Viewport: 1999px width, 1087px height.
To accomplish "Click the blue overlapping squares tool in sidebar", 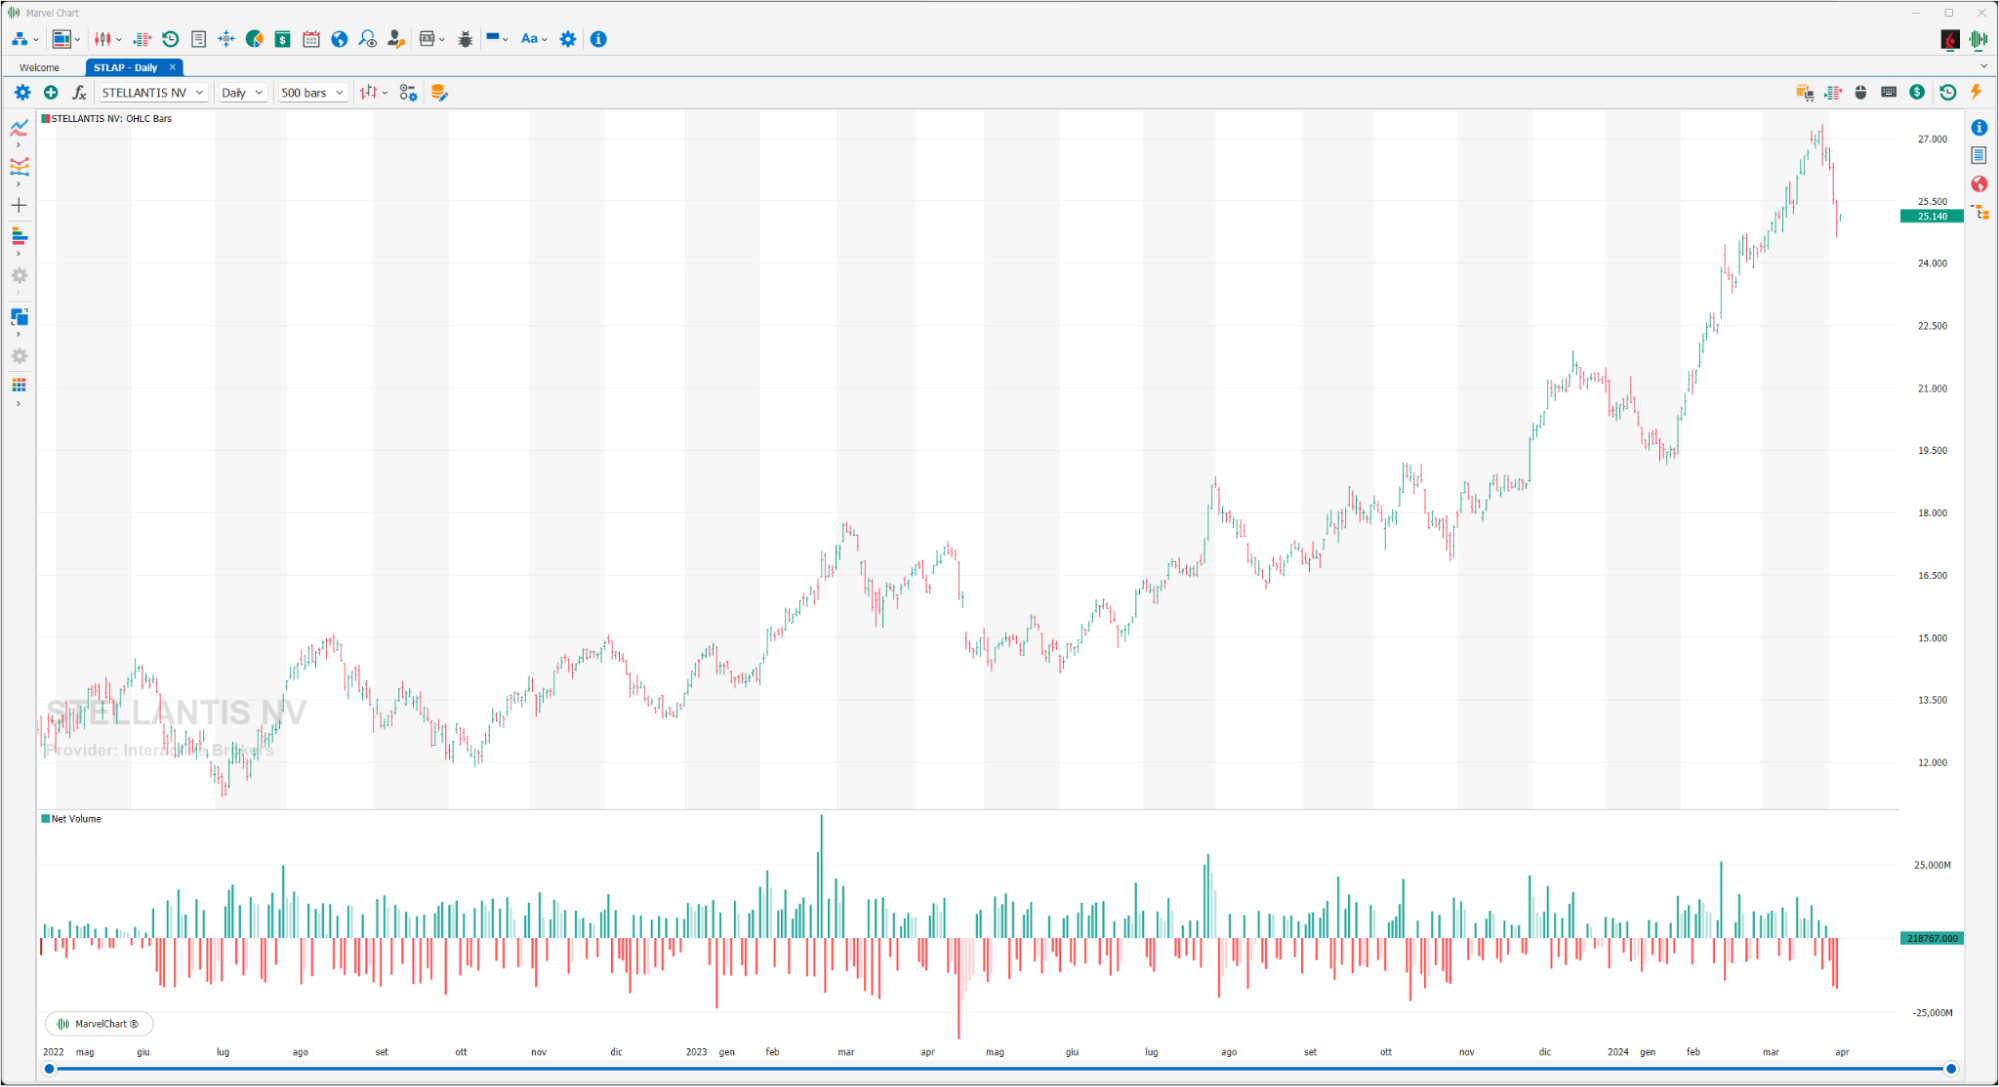I will click(x=19, y=317).
